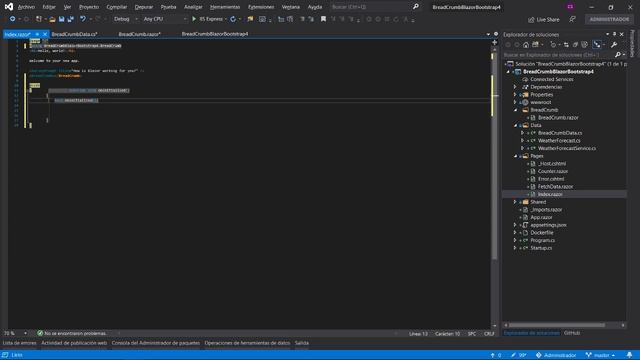Click the Live Share button
The width and height of the screenshot is (640, 360).
(544, 20)
